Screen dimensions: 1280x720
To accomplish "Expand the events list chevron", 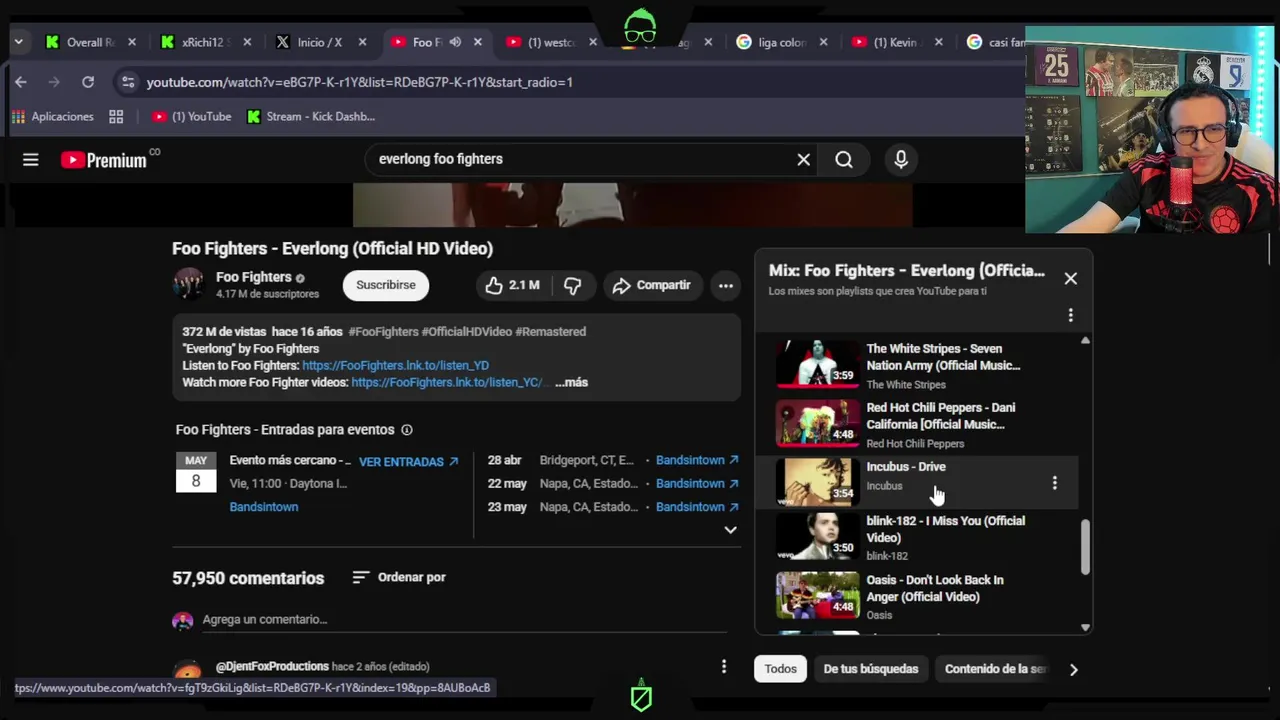I will (730, 530).
